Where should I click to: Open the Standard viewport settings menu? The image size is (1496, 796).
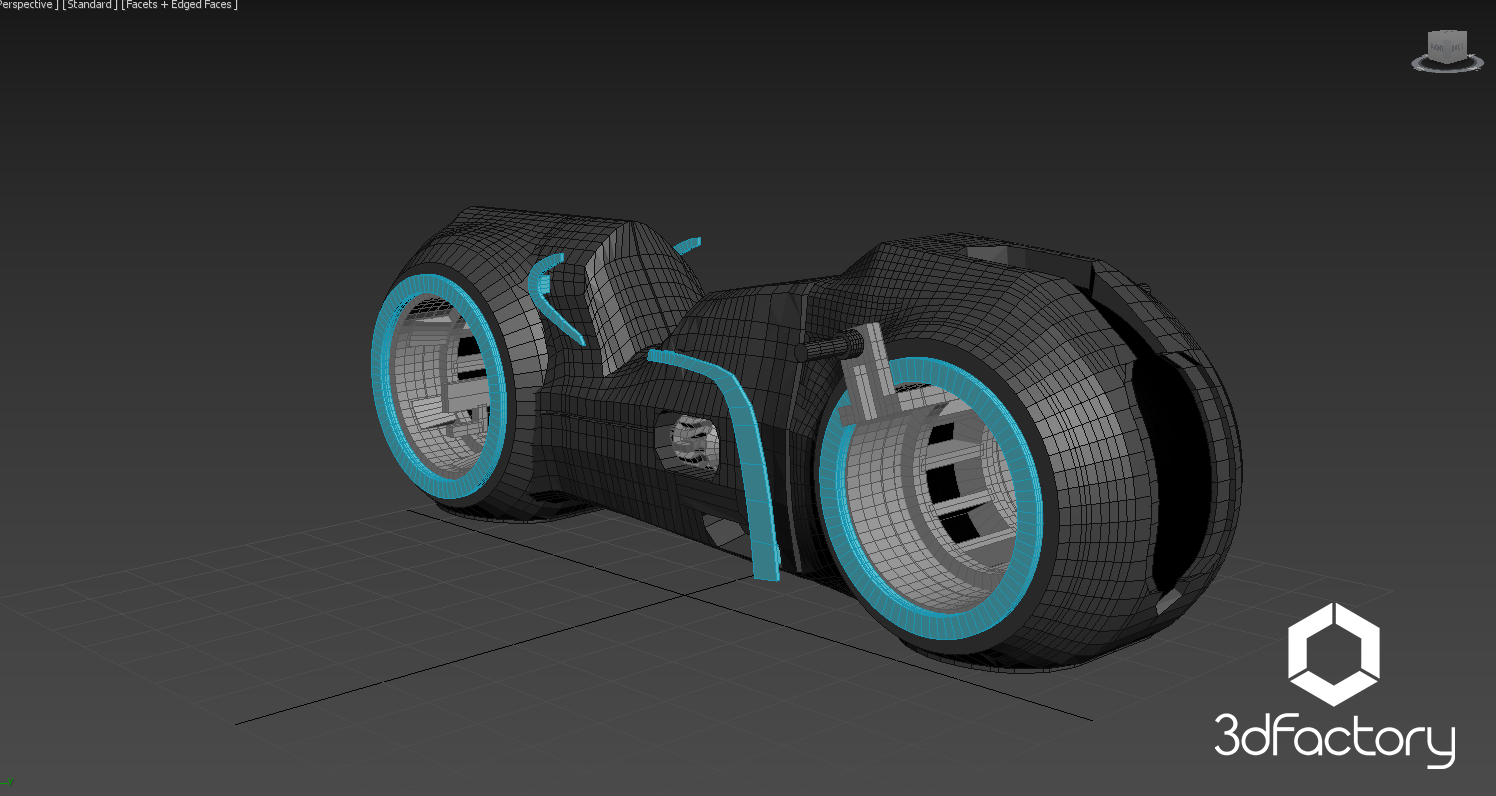88,4
